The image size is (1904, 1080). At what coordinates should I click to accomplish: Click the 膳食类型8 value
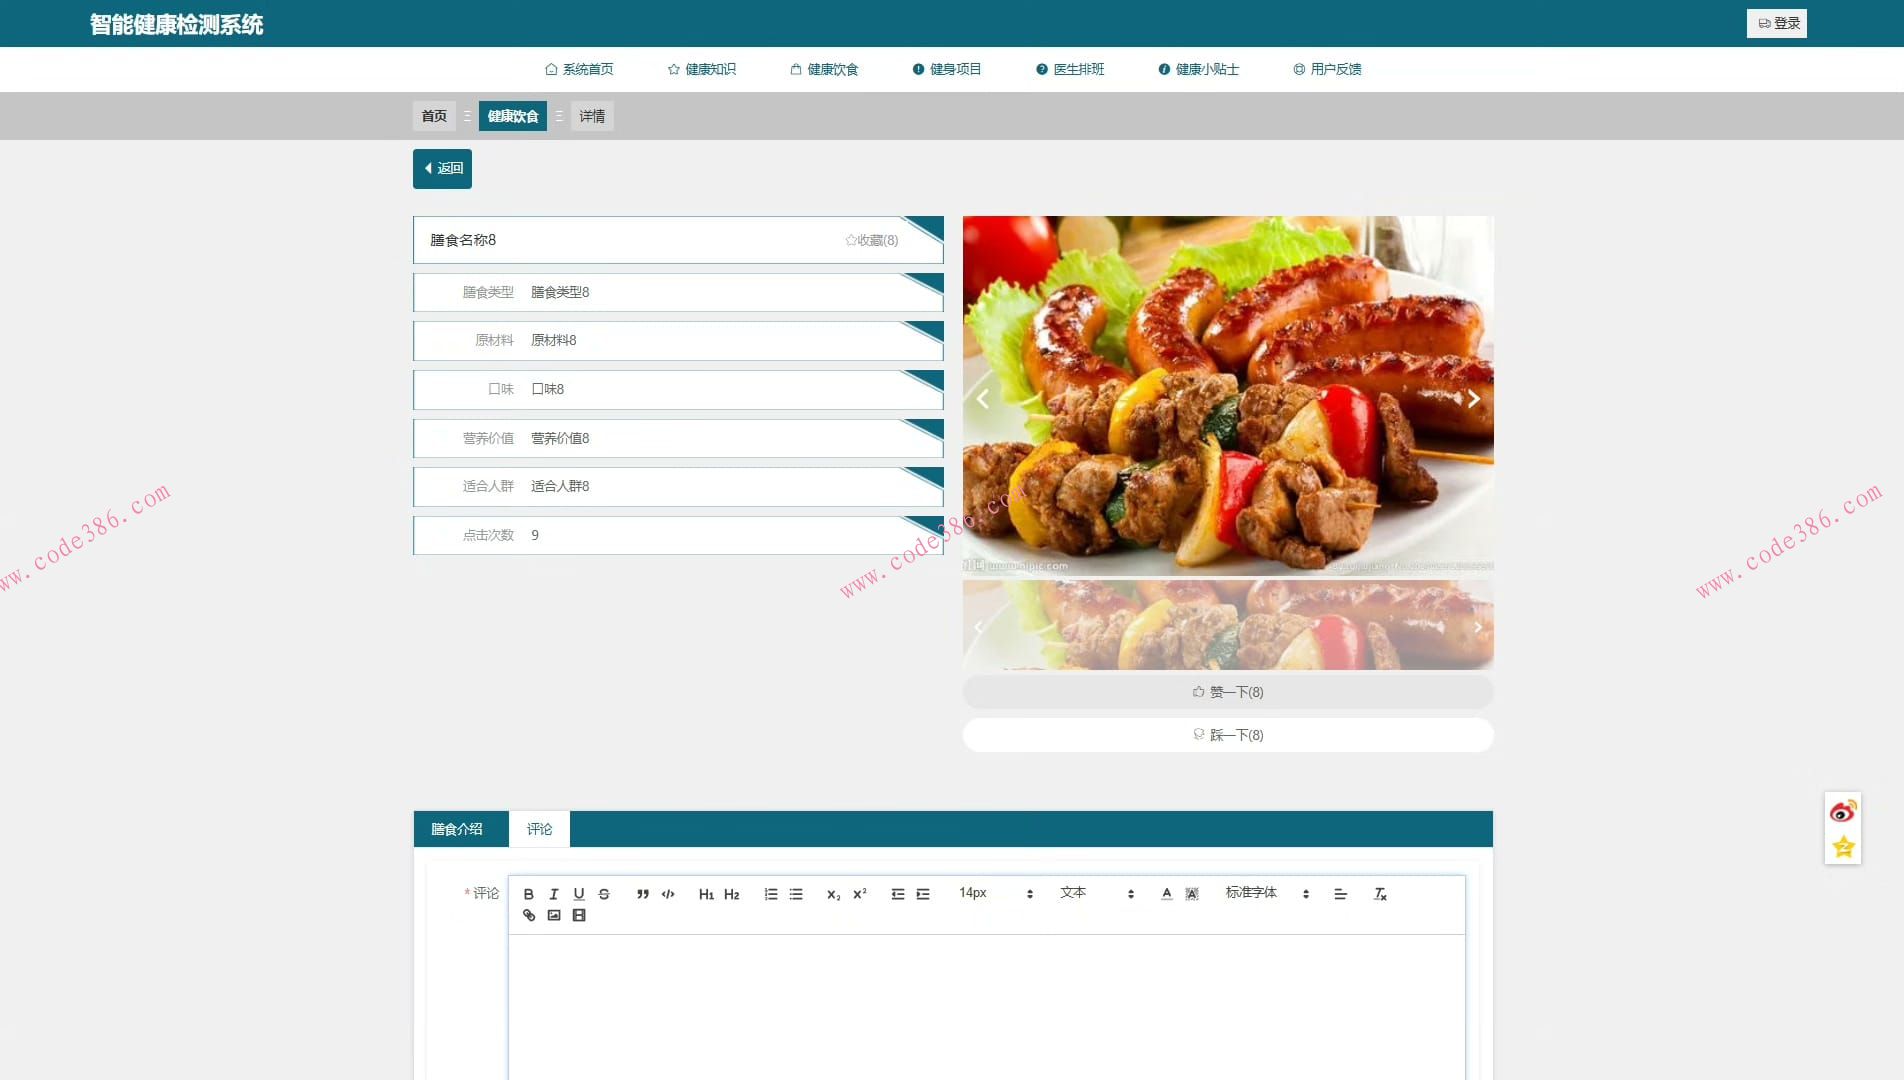click(560, 292)
